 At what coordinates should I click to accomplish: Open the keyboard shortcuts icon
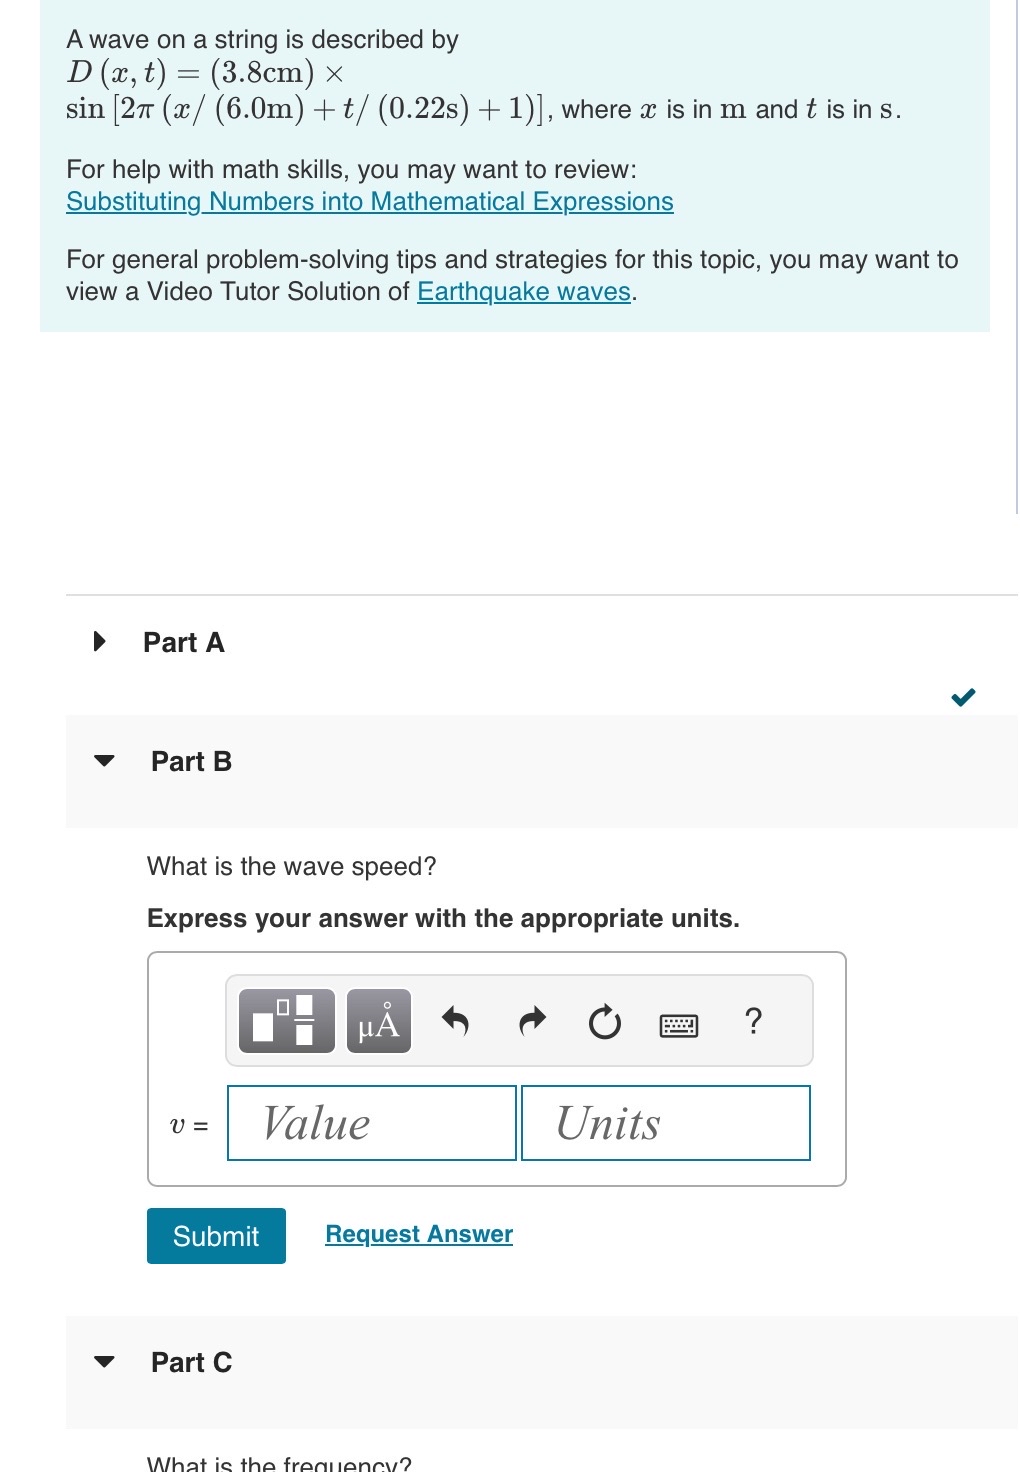point(680,1024)
